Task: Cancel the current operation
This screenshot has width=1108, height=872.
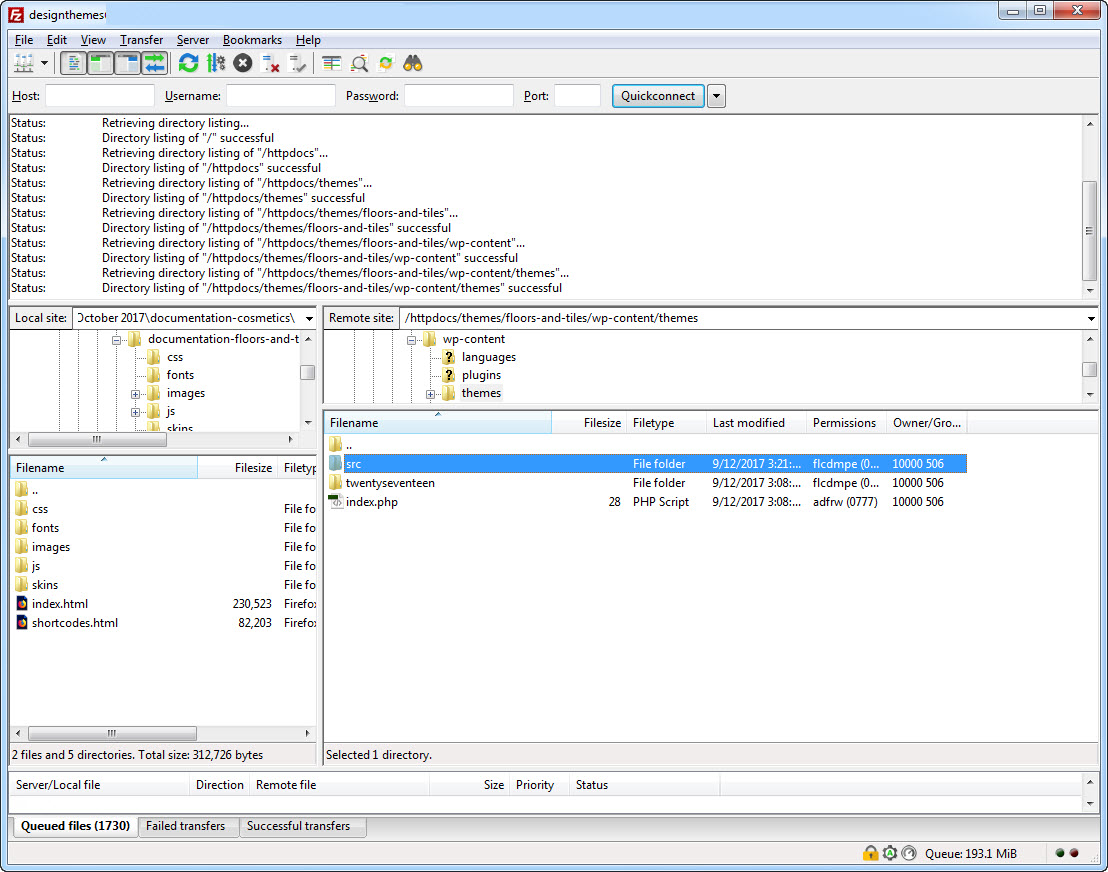Action: (243, 63)
